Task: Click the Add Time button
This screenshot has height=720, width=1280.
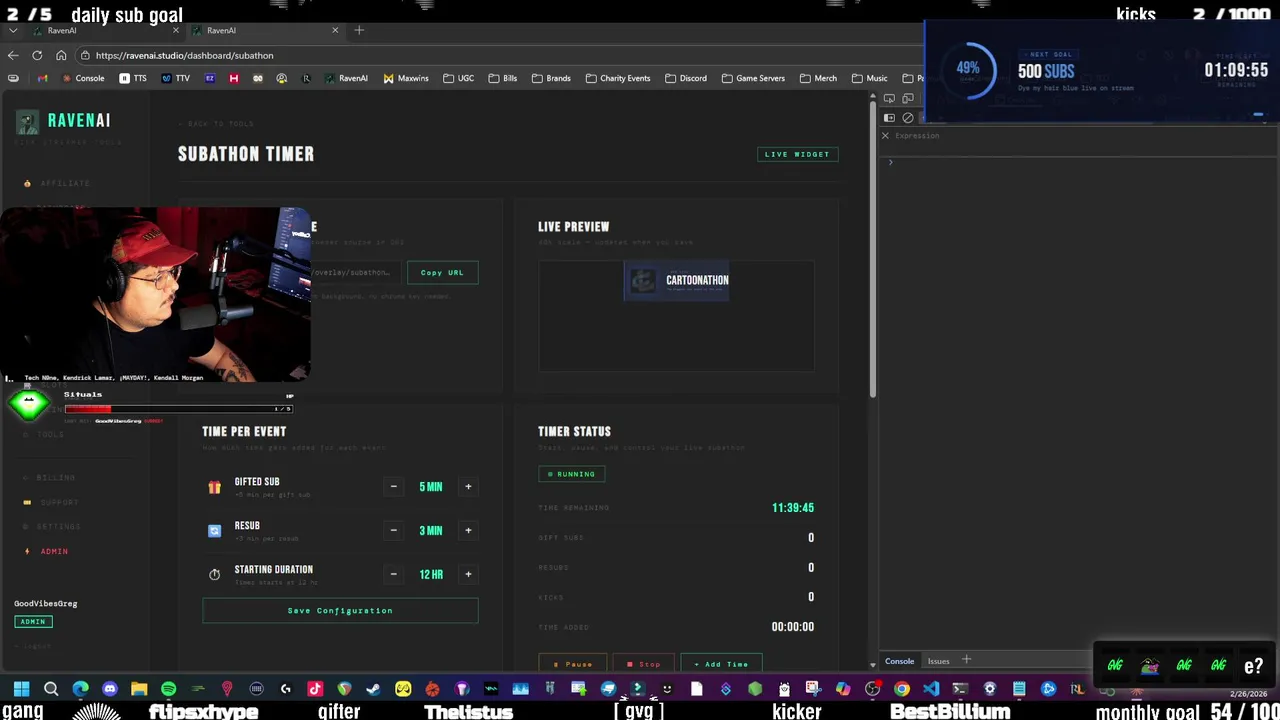Action: tap(721, 664)
